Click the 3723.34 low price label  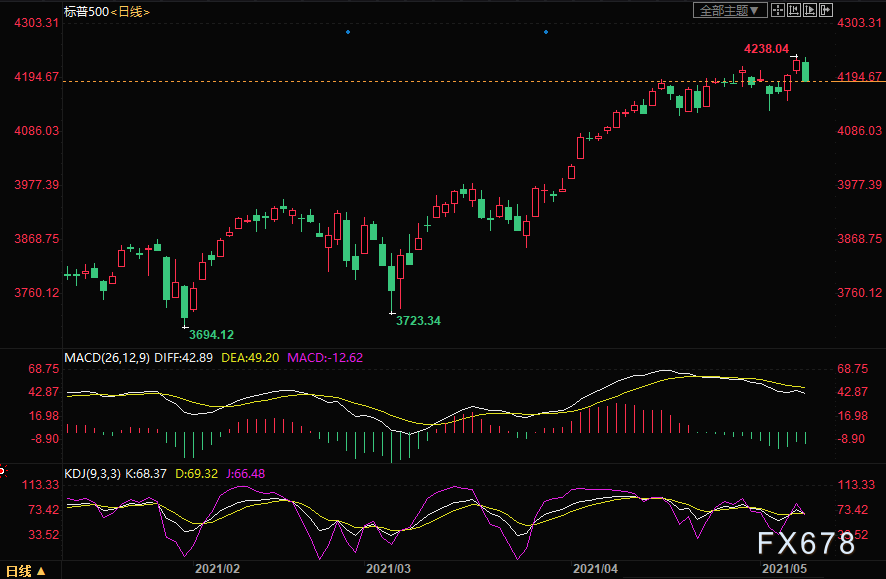[x=418, y=321]
